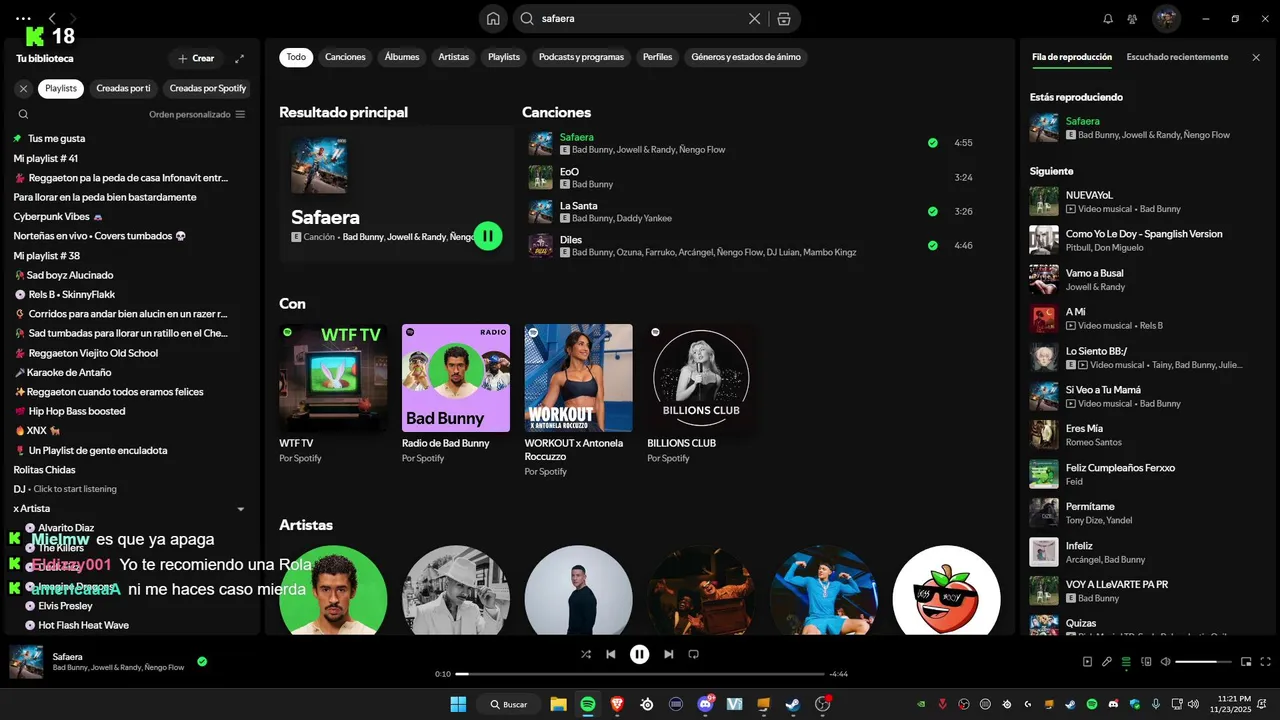Viewport: 1280px width, 720px height.
Task: Open Steam from the taskbar
Action: [792, 704]
